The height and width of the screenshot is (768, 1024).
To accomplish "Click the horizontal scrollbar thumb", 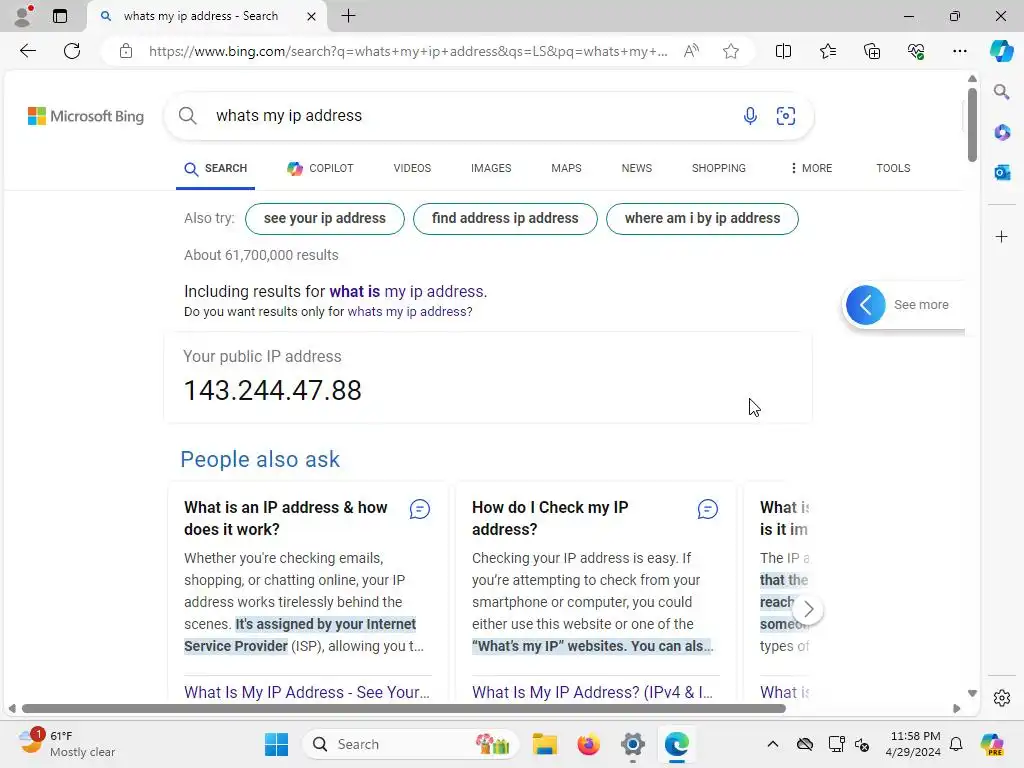I will point(404,709).
